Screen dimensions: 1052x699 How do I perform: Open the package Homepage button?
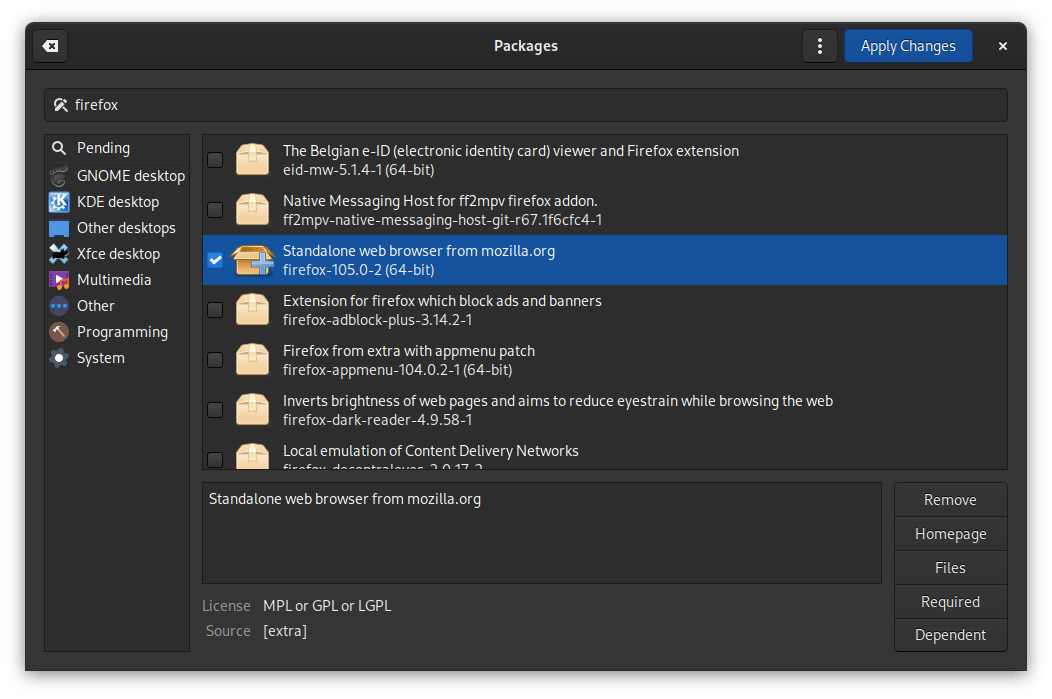(x=950, y=534)
